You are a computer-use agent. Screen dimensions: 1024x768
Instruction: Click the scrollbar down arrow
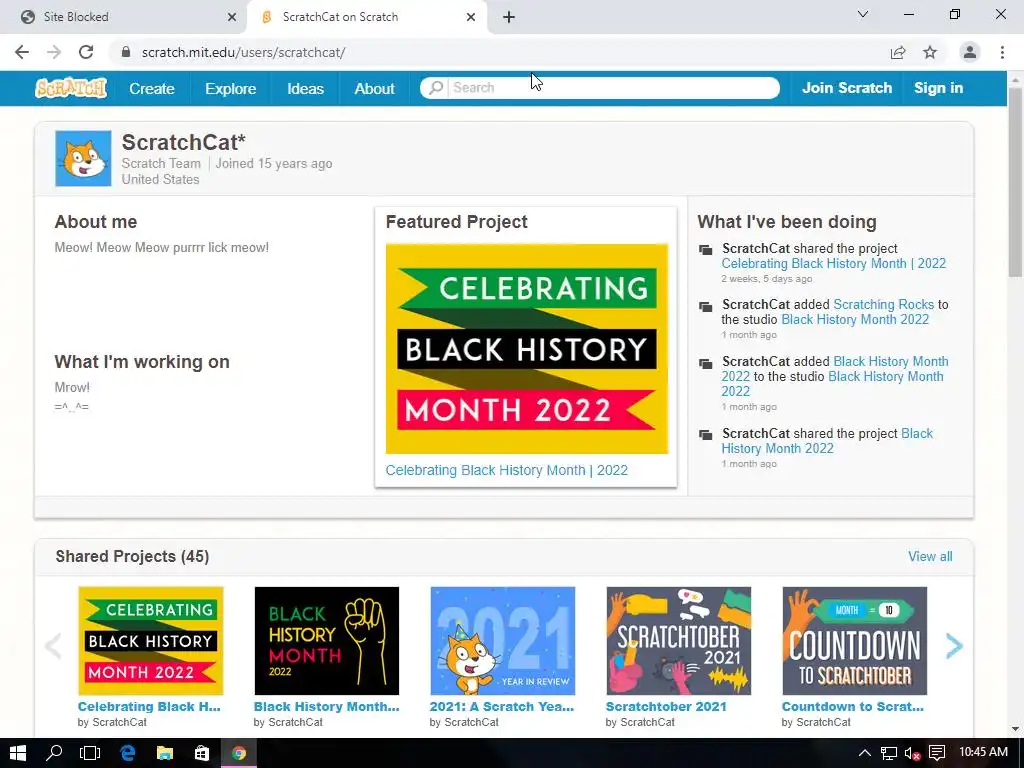click(1016, 729)
